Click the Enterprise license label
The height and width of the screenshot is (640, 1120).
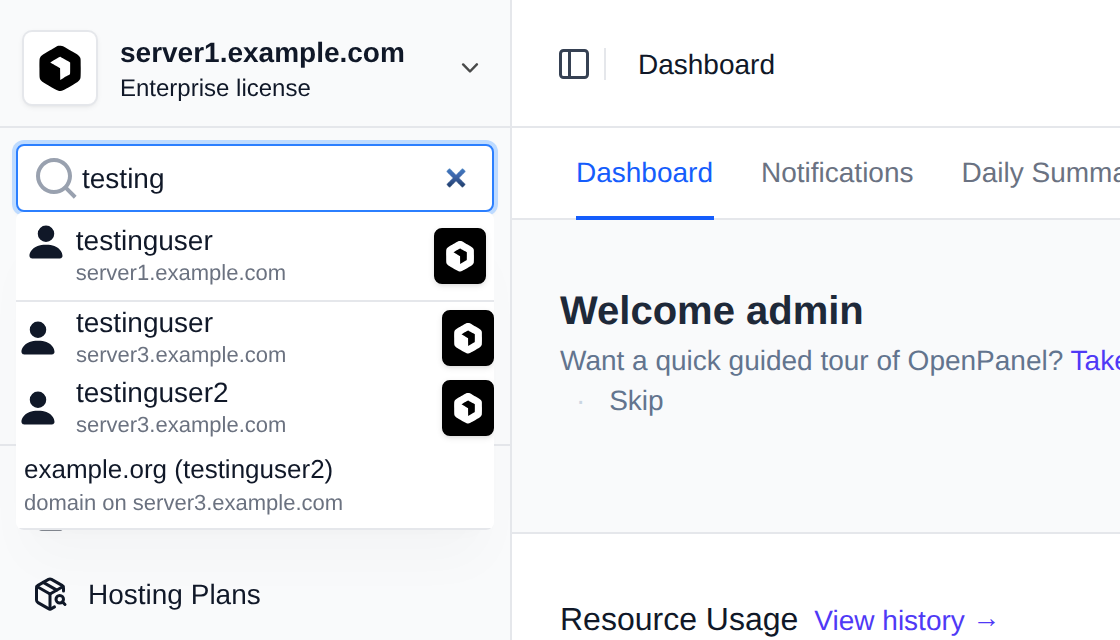point(215,88)
